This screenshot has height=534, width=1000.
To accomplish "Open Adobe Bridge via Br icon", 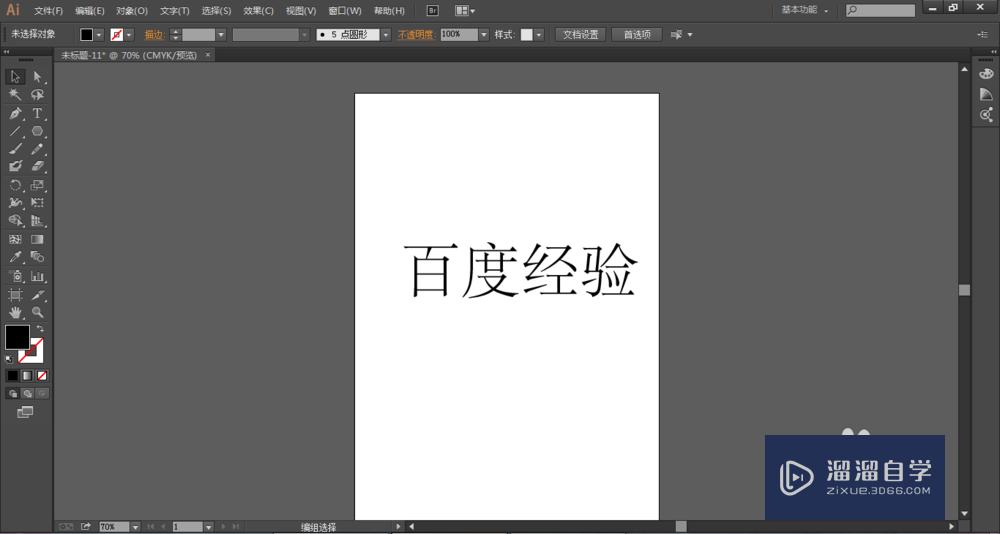I will (432, 11).
